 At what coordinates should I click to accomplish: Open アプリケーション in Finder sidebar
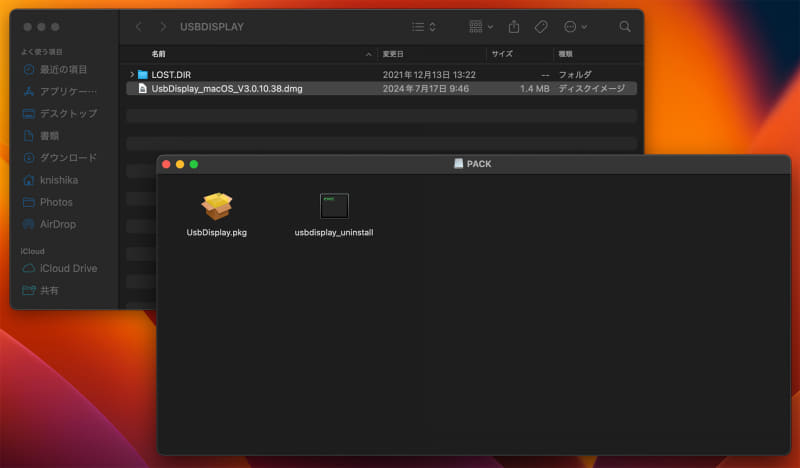click(60, 91)
